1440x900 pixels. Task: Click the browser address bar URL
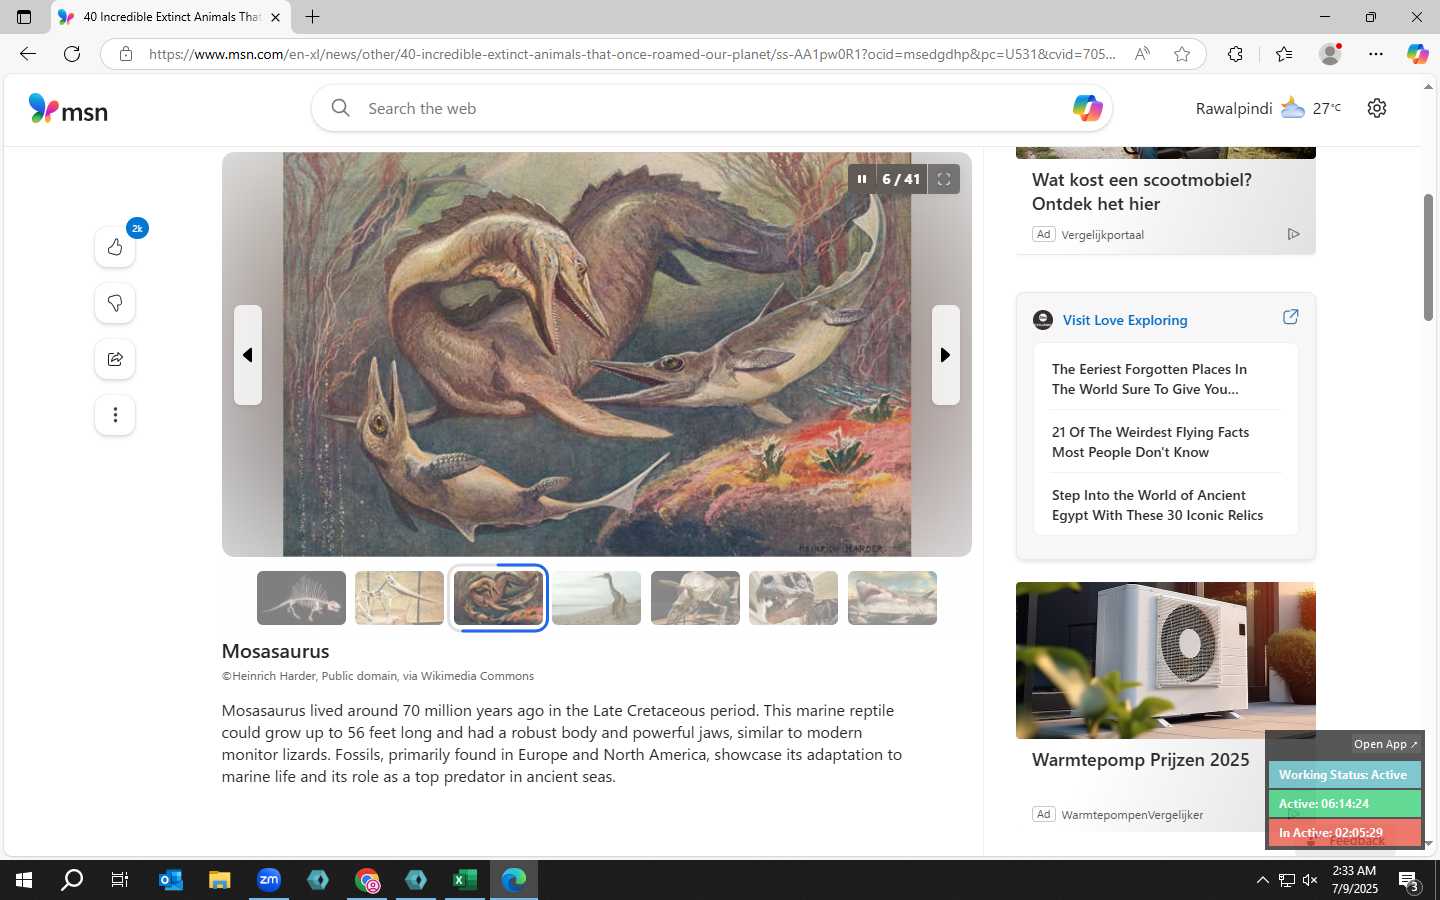point(632,54)
